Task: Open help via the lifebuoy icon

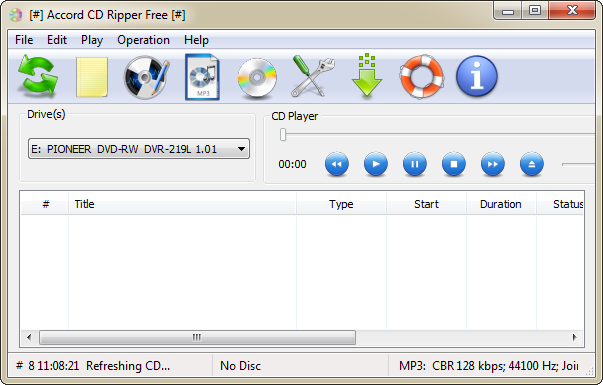Action: click(x=422, y=76)
